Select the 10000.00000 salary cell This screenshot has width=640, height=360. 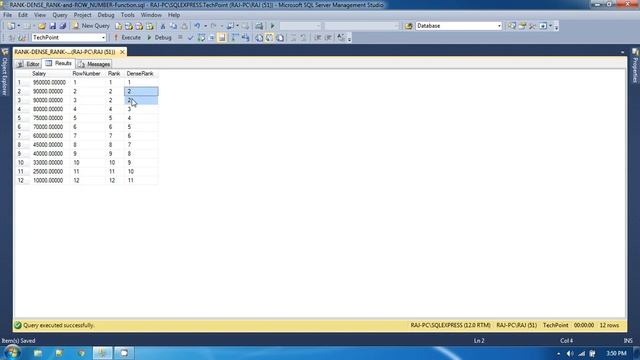(x=49, y=180)
